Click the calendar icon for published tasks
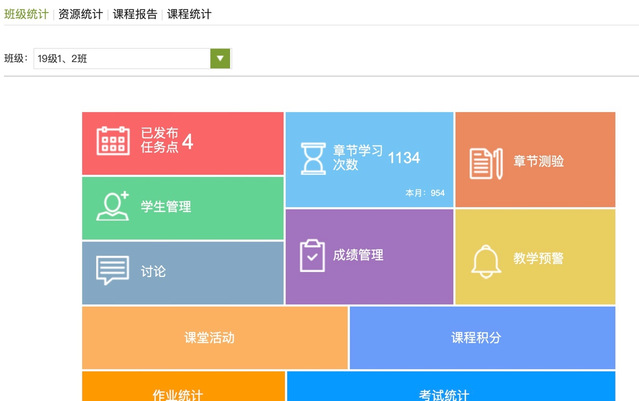The height and width of the screenshot is (401, 639). pos(113,140)
